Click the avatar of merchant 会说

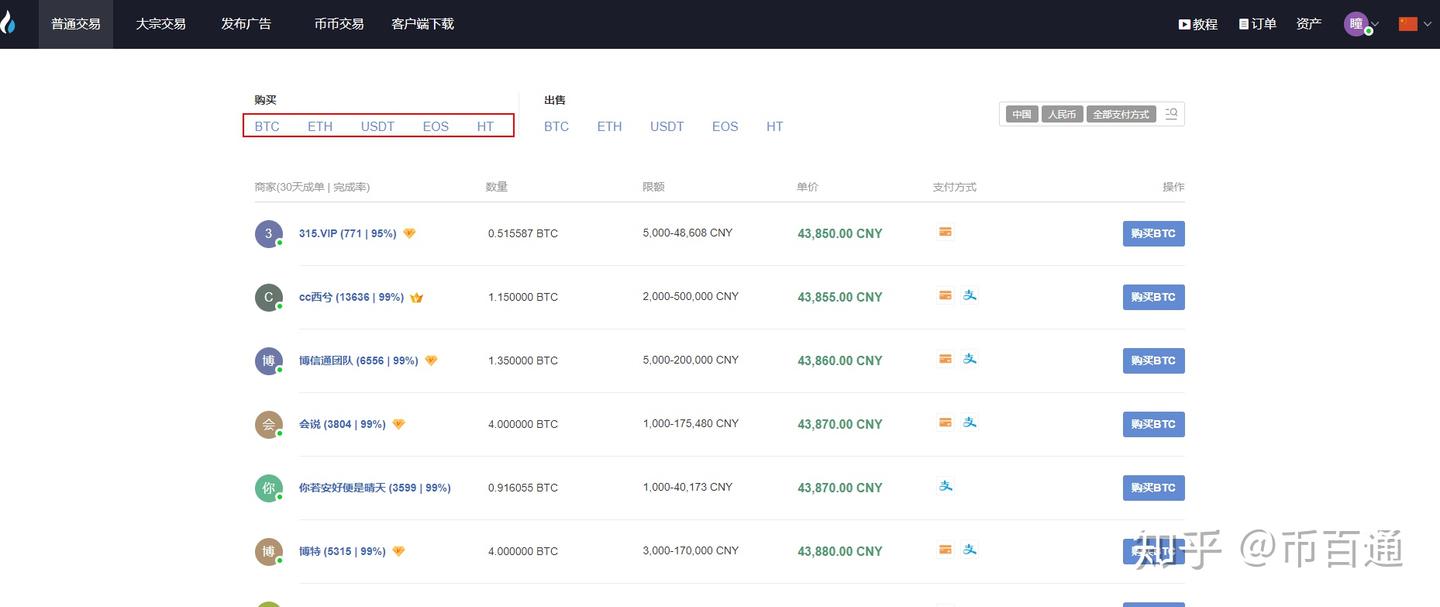click(269, 424)
